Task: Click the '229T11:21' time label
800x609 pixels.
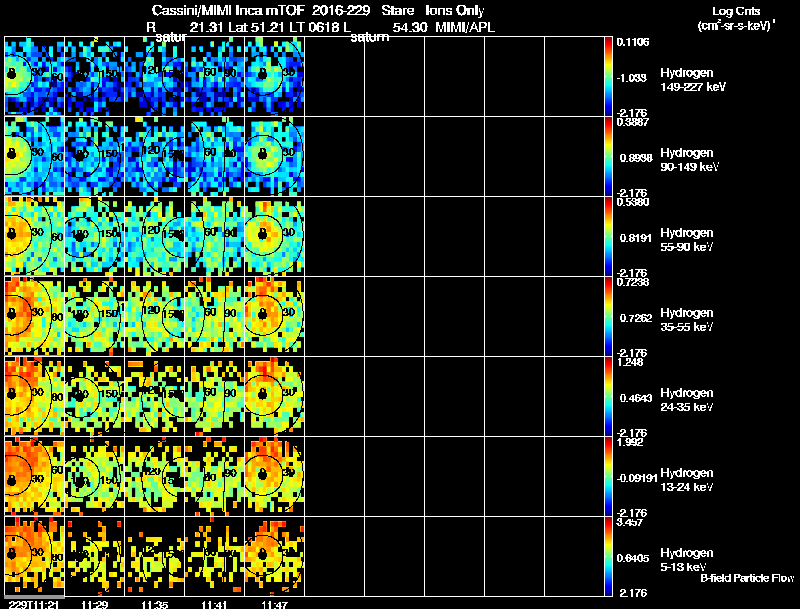Action: (x=35, y=605)
